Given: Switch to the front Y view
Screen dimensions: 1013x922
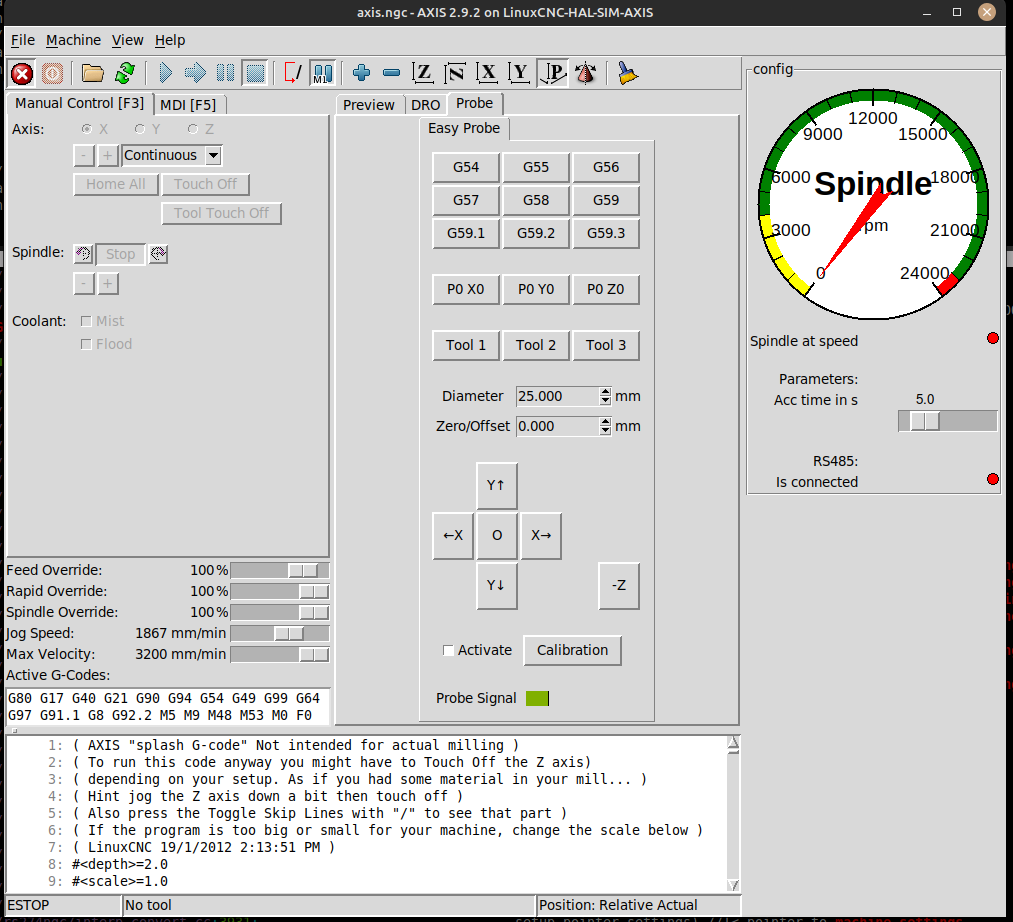Looking at the screenshot, I should (x=519, y=73).
